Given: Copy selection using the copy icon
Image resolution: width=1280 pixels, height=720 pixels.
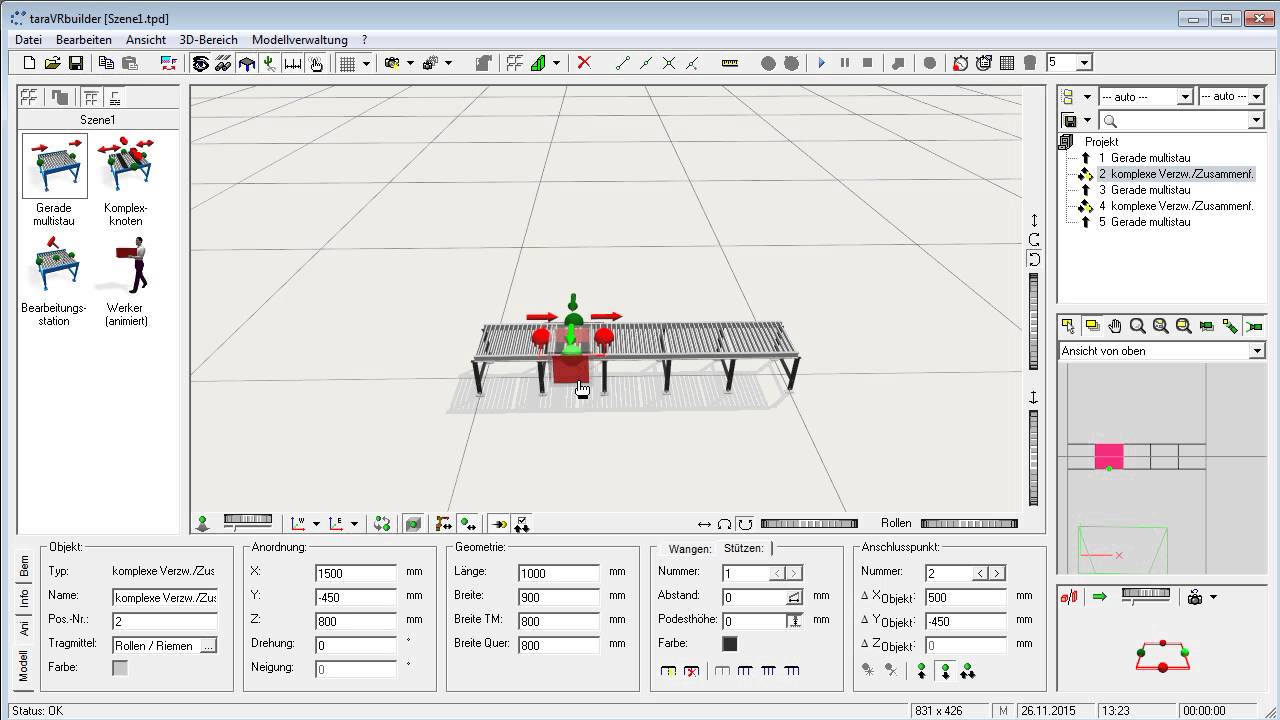Looking at the screenshot, I should coord(106,63).
